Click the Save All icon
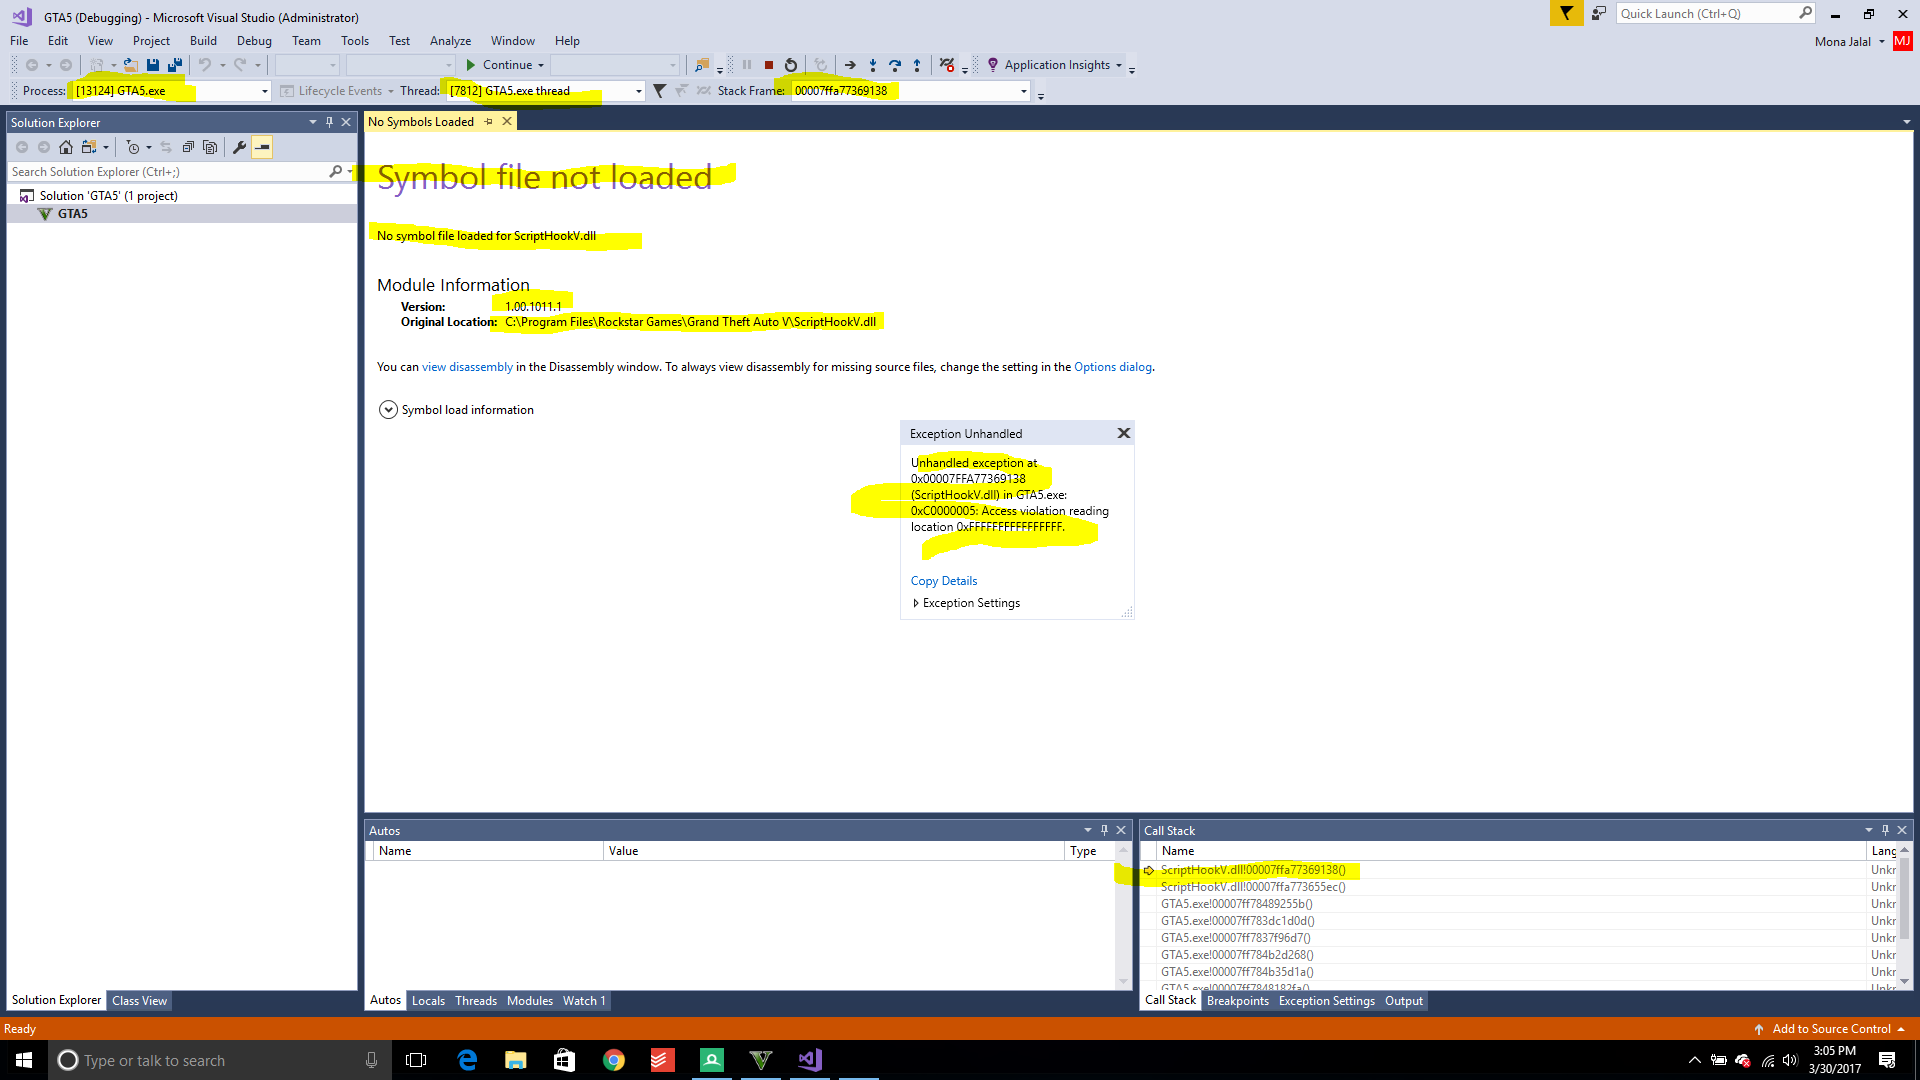 pyautogui.click(x=175, y=65)
